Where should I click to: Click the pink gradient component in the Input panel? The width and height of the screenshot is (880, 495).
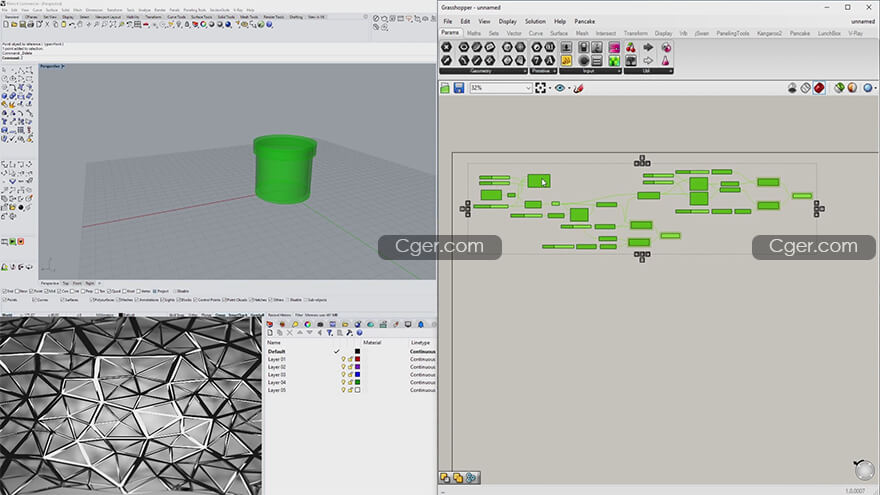click(614, 47)
